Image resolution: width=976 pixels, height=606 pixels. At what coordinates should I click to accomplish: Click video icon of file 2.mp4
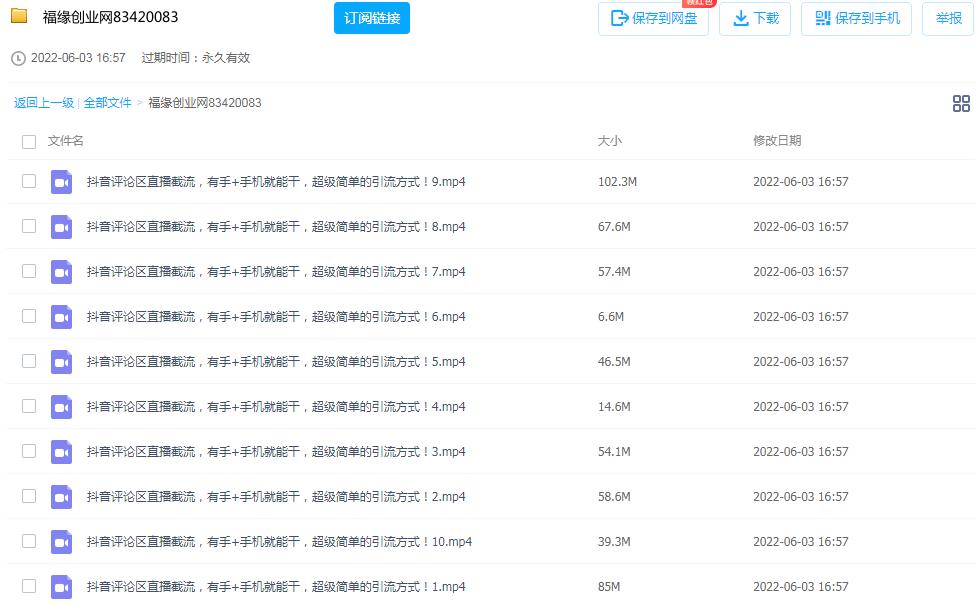[61, 497]
